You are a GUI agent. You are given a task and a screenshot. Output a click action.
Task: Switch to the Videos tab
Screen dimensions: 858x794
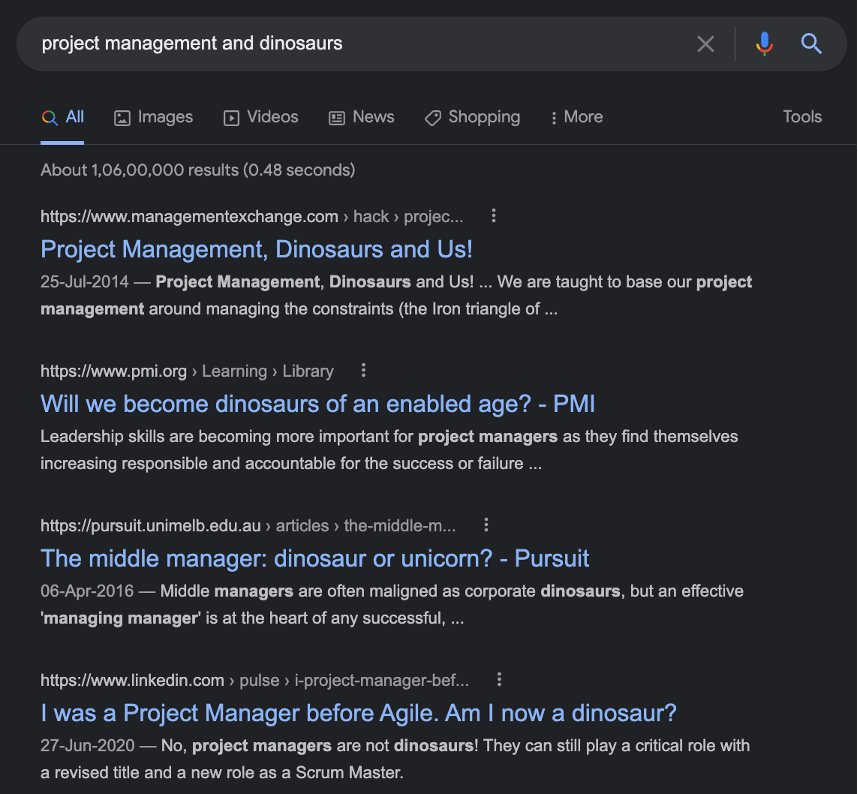[x=260, y=117]
